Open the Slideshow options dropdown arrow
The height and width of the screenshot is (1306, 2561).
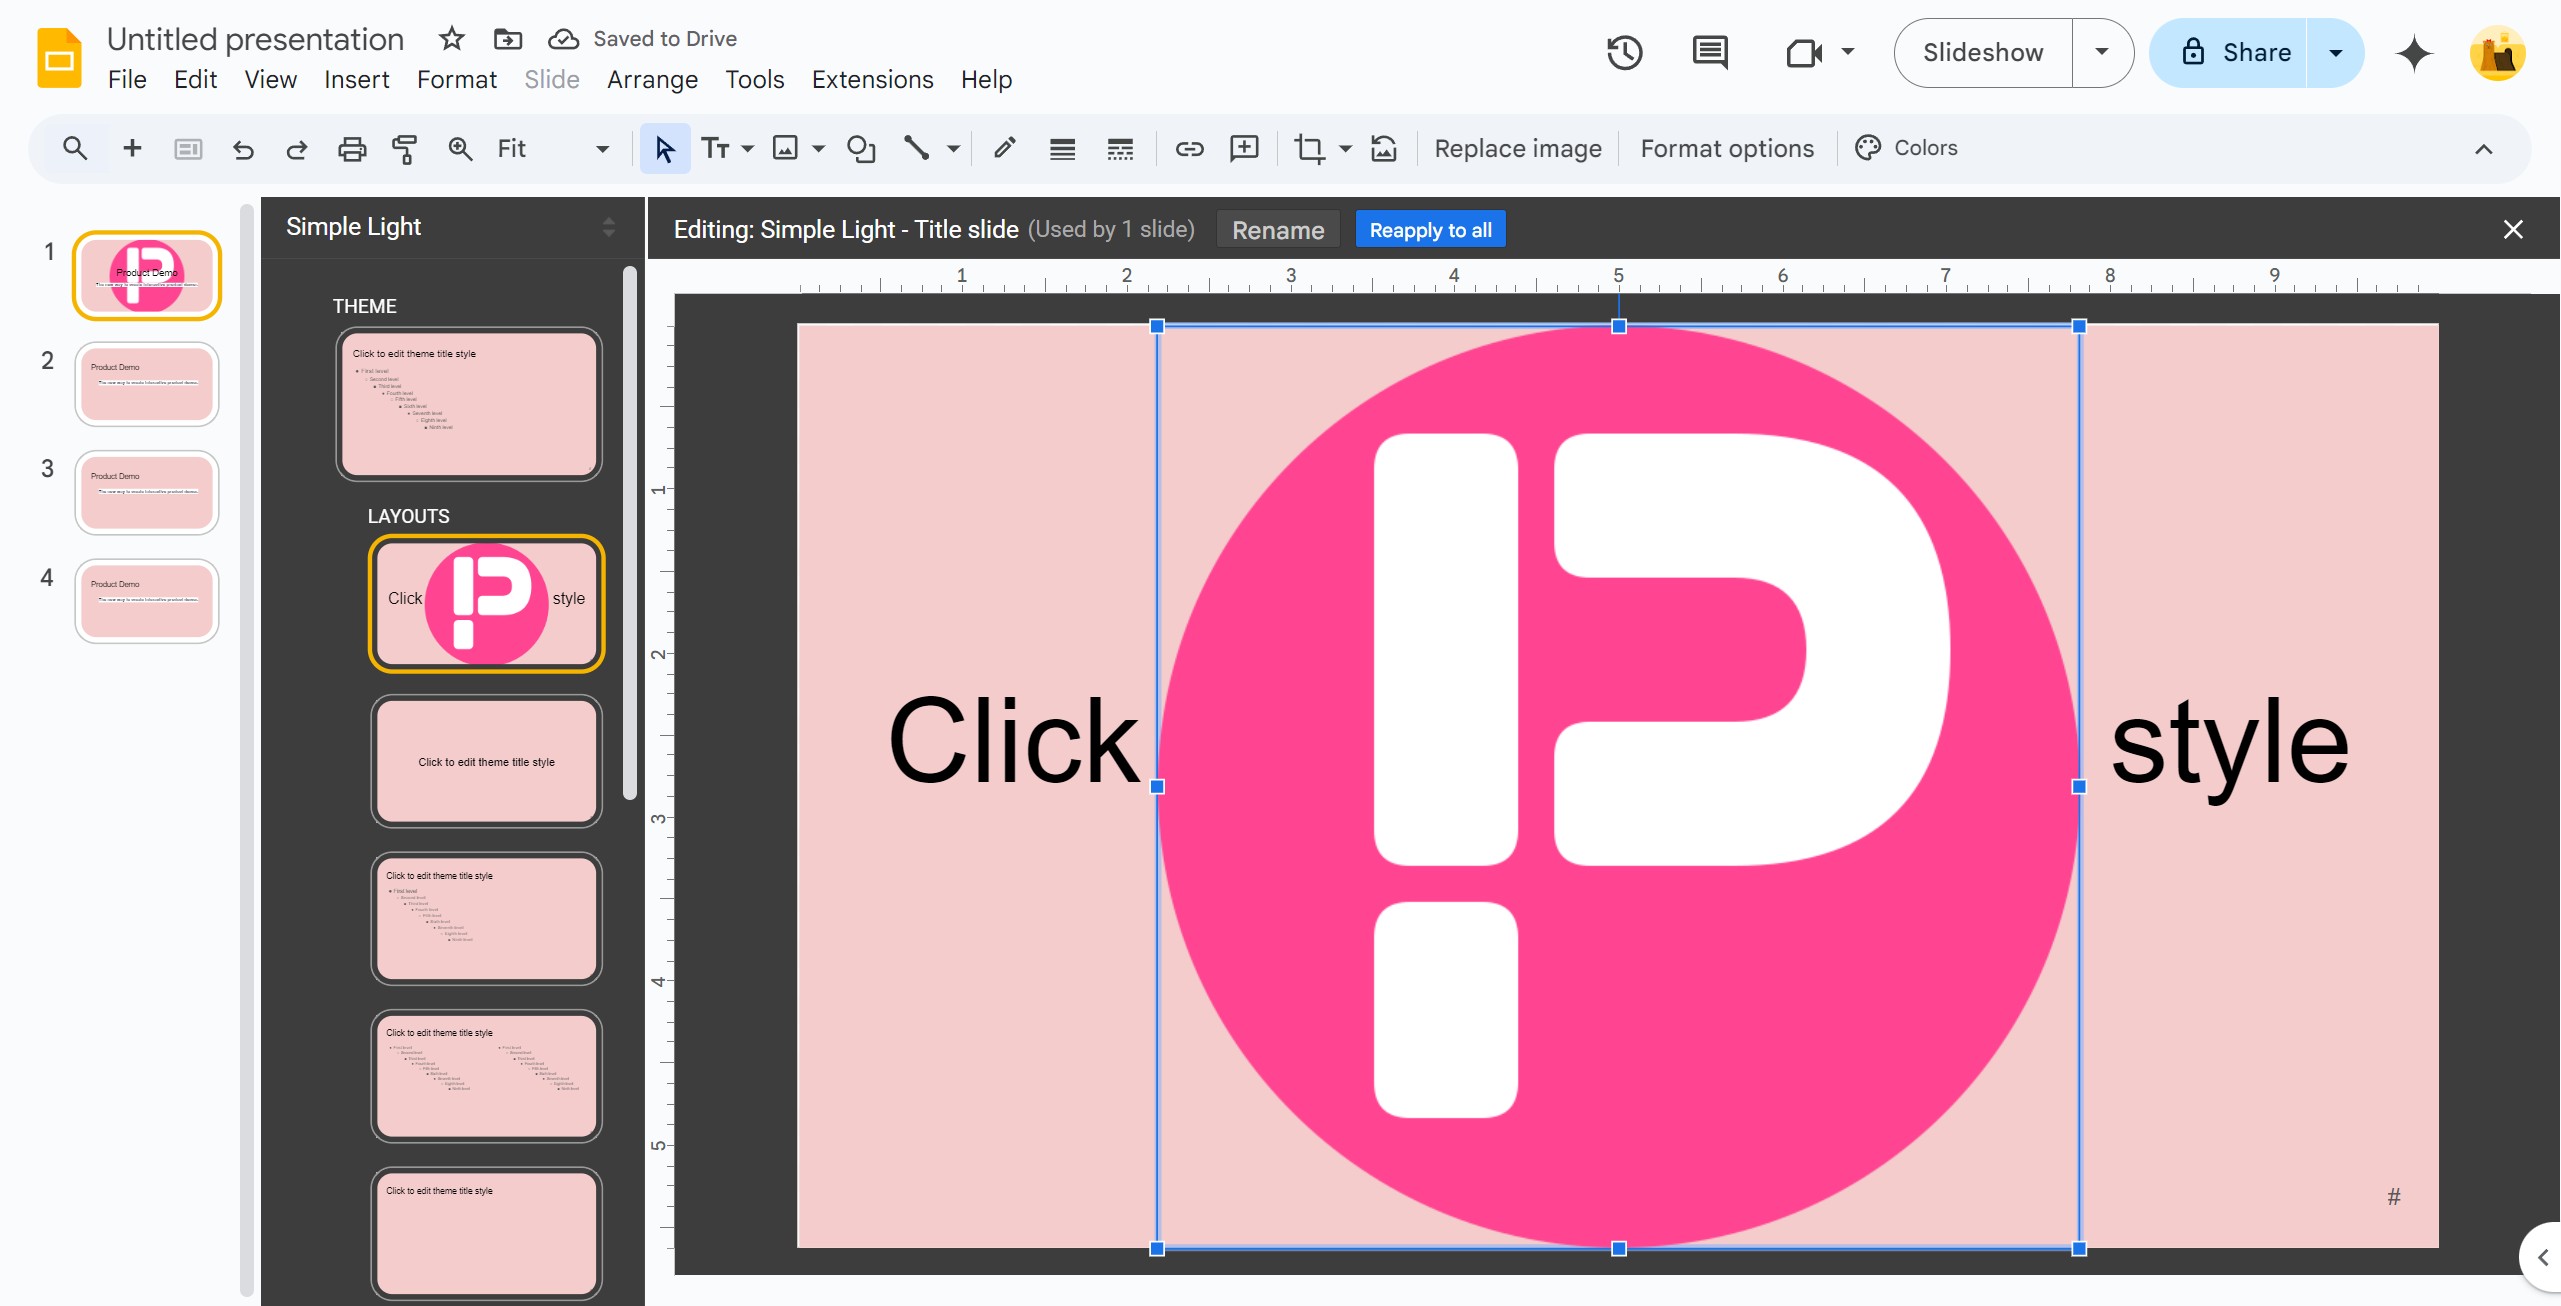click(2102, 53)
